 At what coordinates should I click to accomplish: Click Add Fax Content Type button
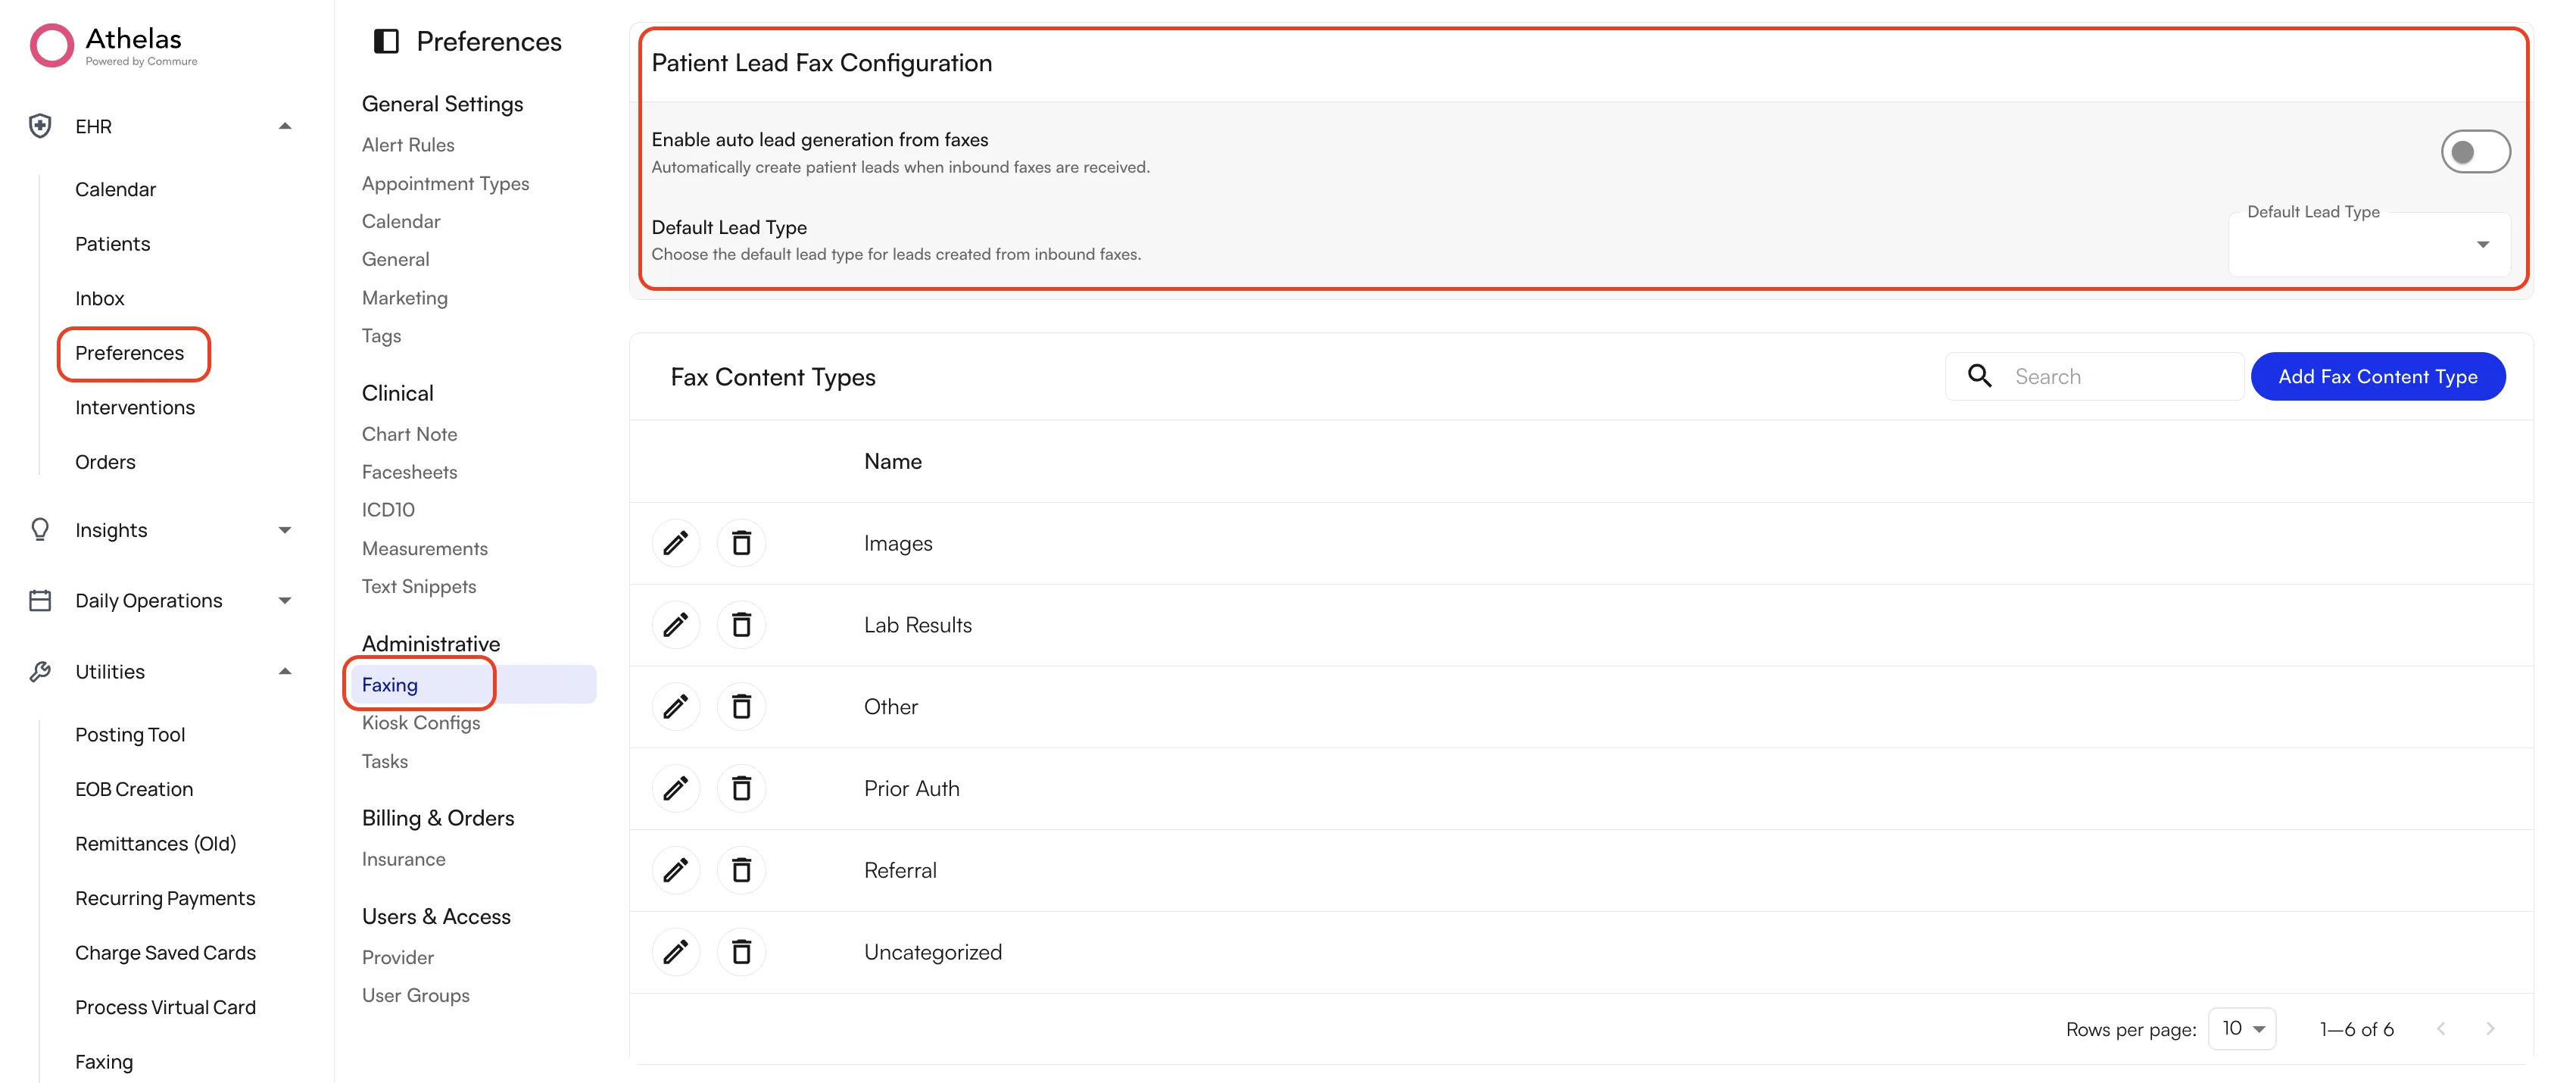tap(2377, 376)
